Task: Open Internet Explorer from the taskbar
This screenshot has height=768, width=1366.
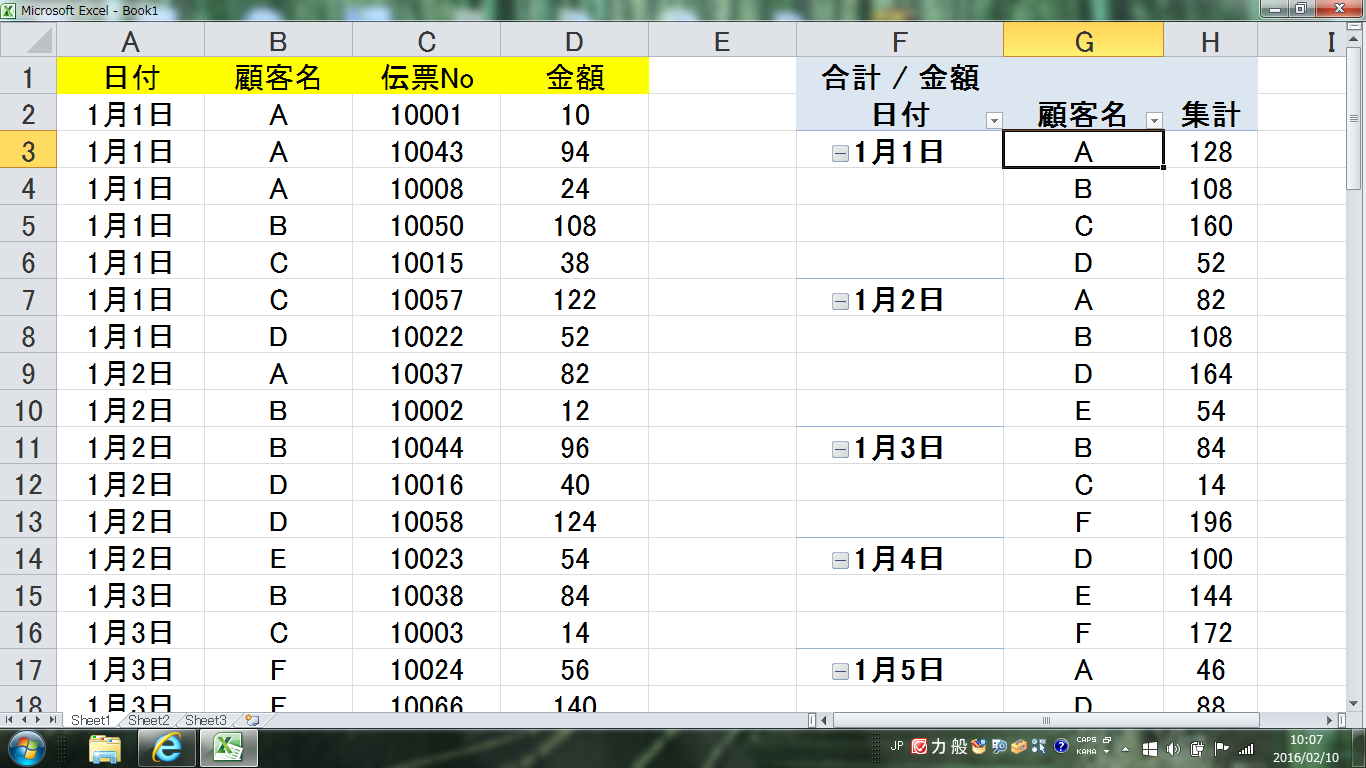Action: (x=167, y=747)
